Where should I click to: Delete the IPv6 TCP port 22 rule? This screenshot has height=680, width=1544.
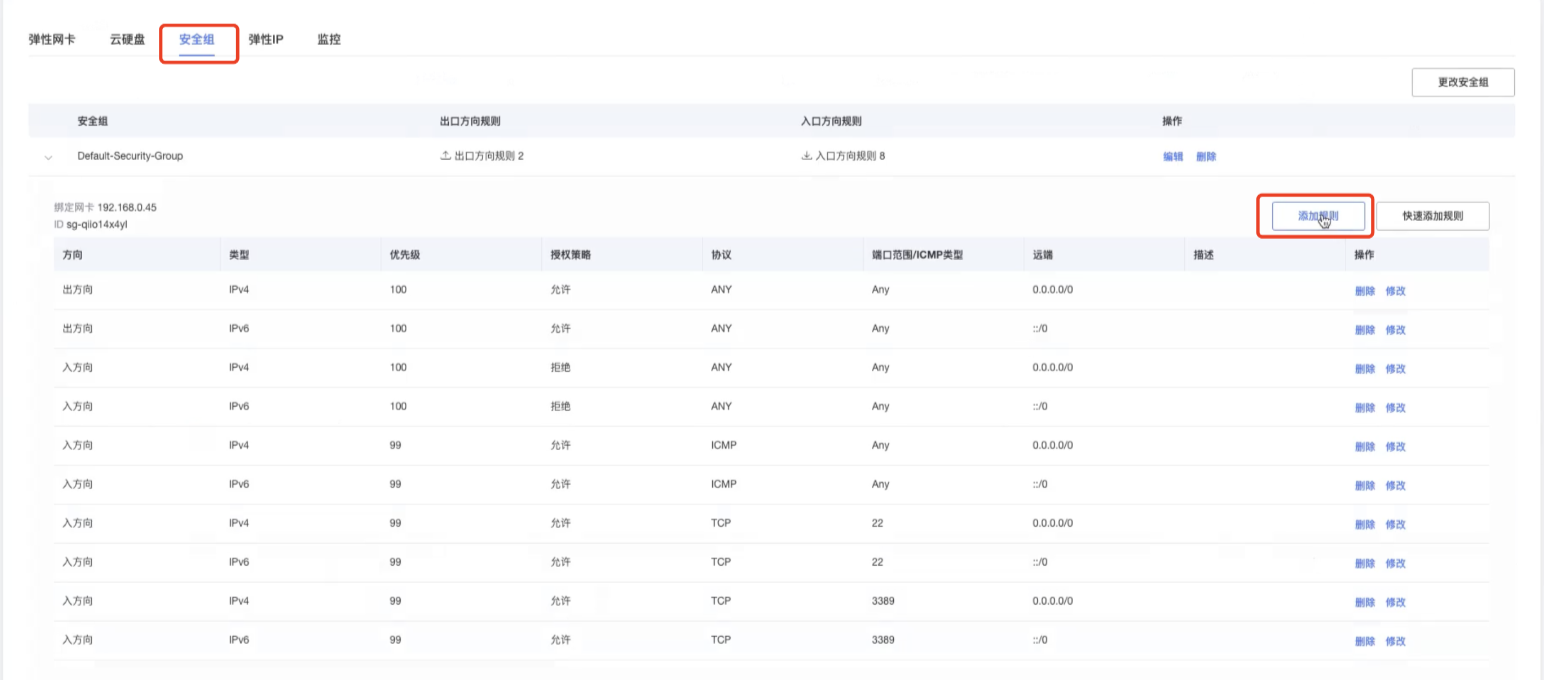(x=1365, y=564)
